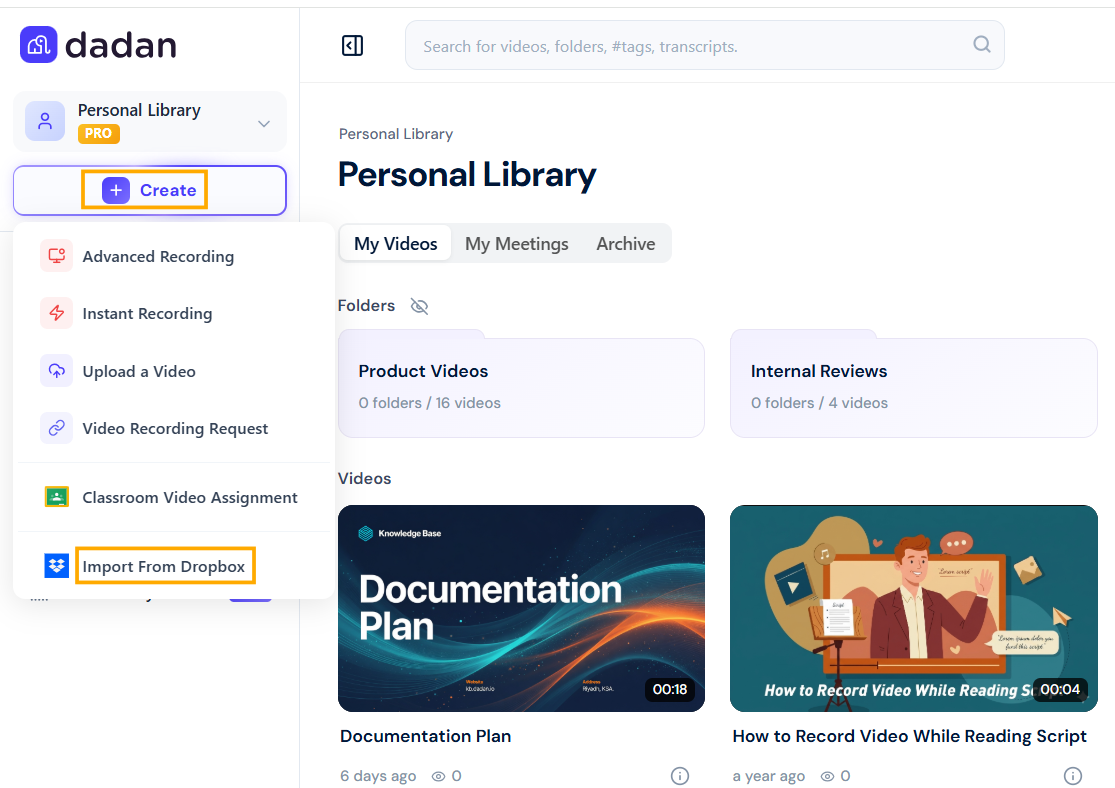
Task: Click the Advanced Recording screen icon
Action: pyautogui.click(x=56, y=256)
